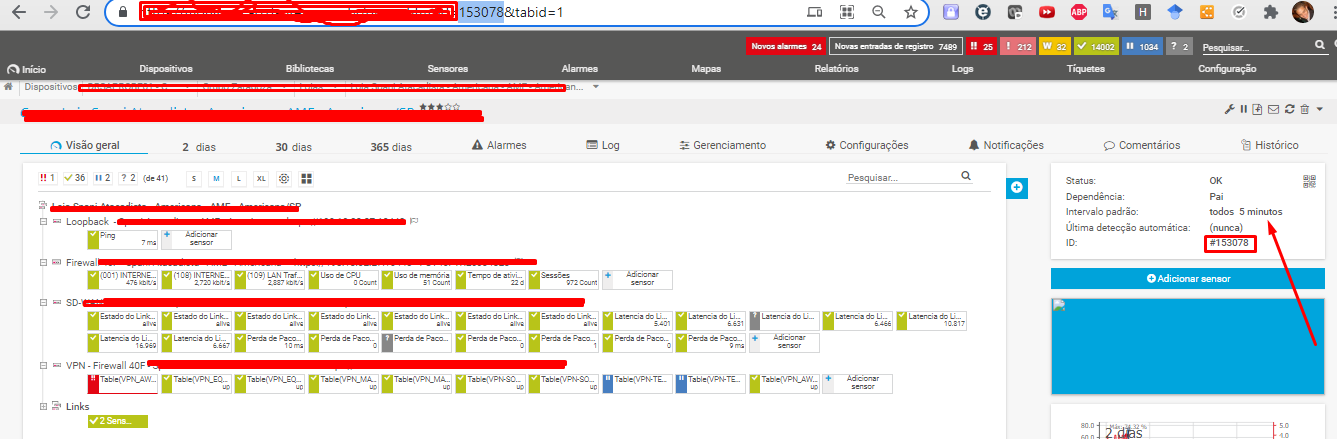Viewport: 1337px width, 439px height.
Task: Show the 1034 paused sensors
Action: pos(1143,46)
